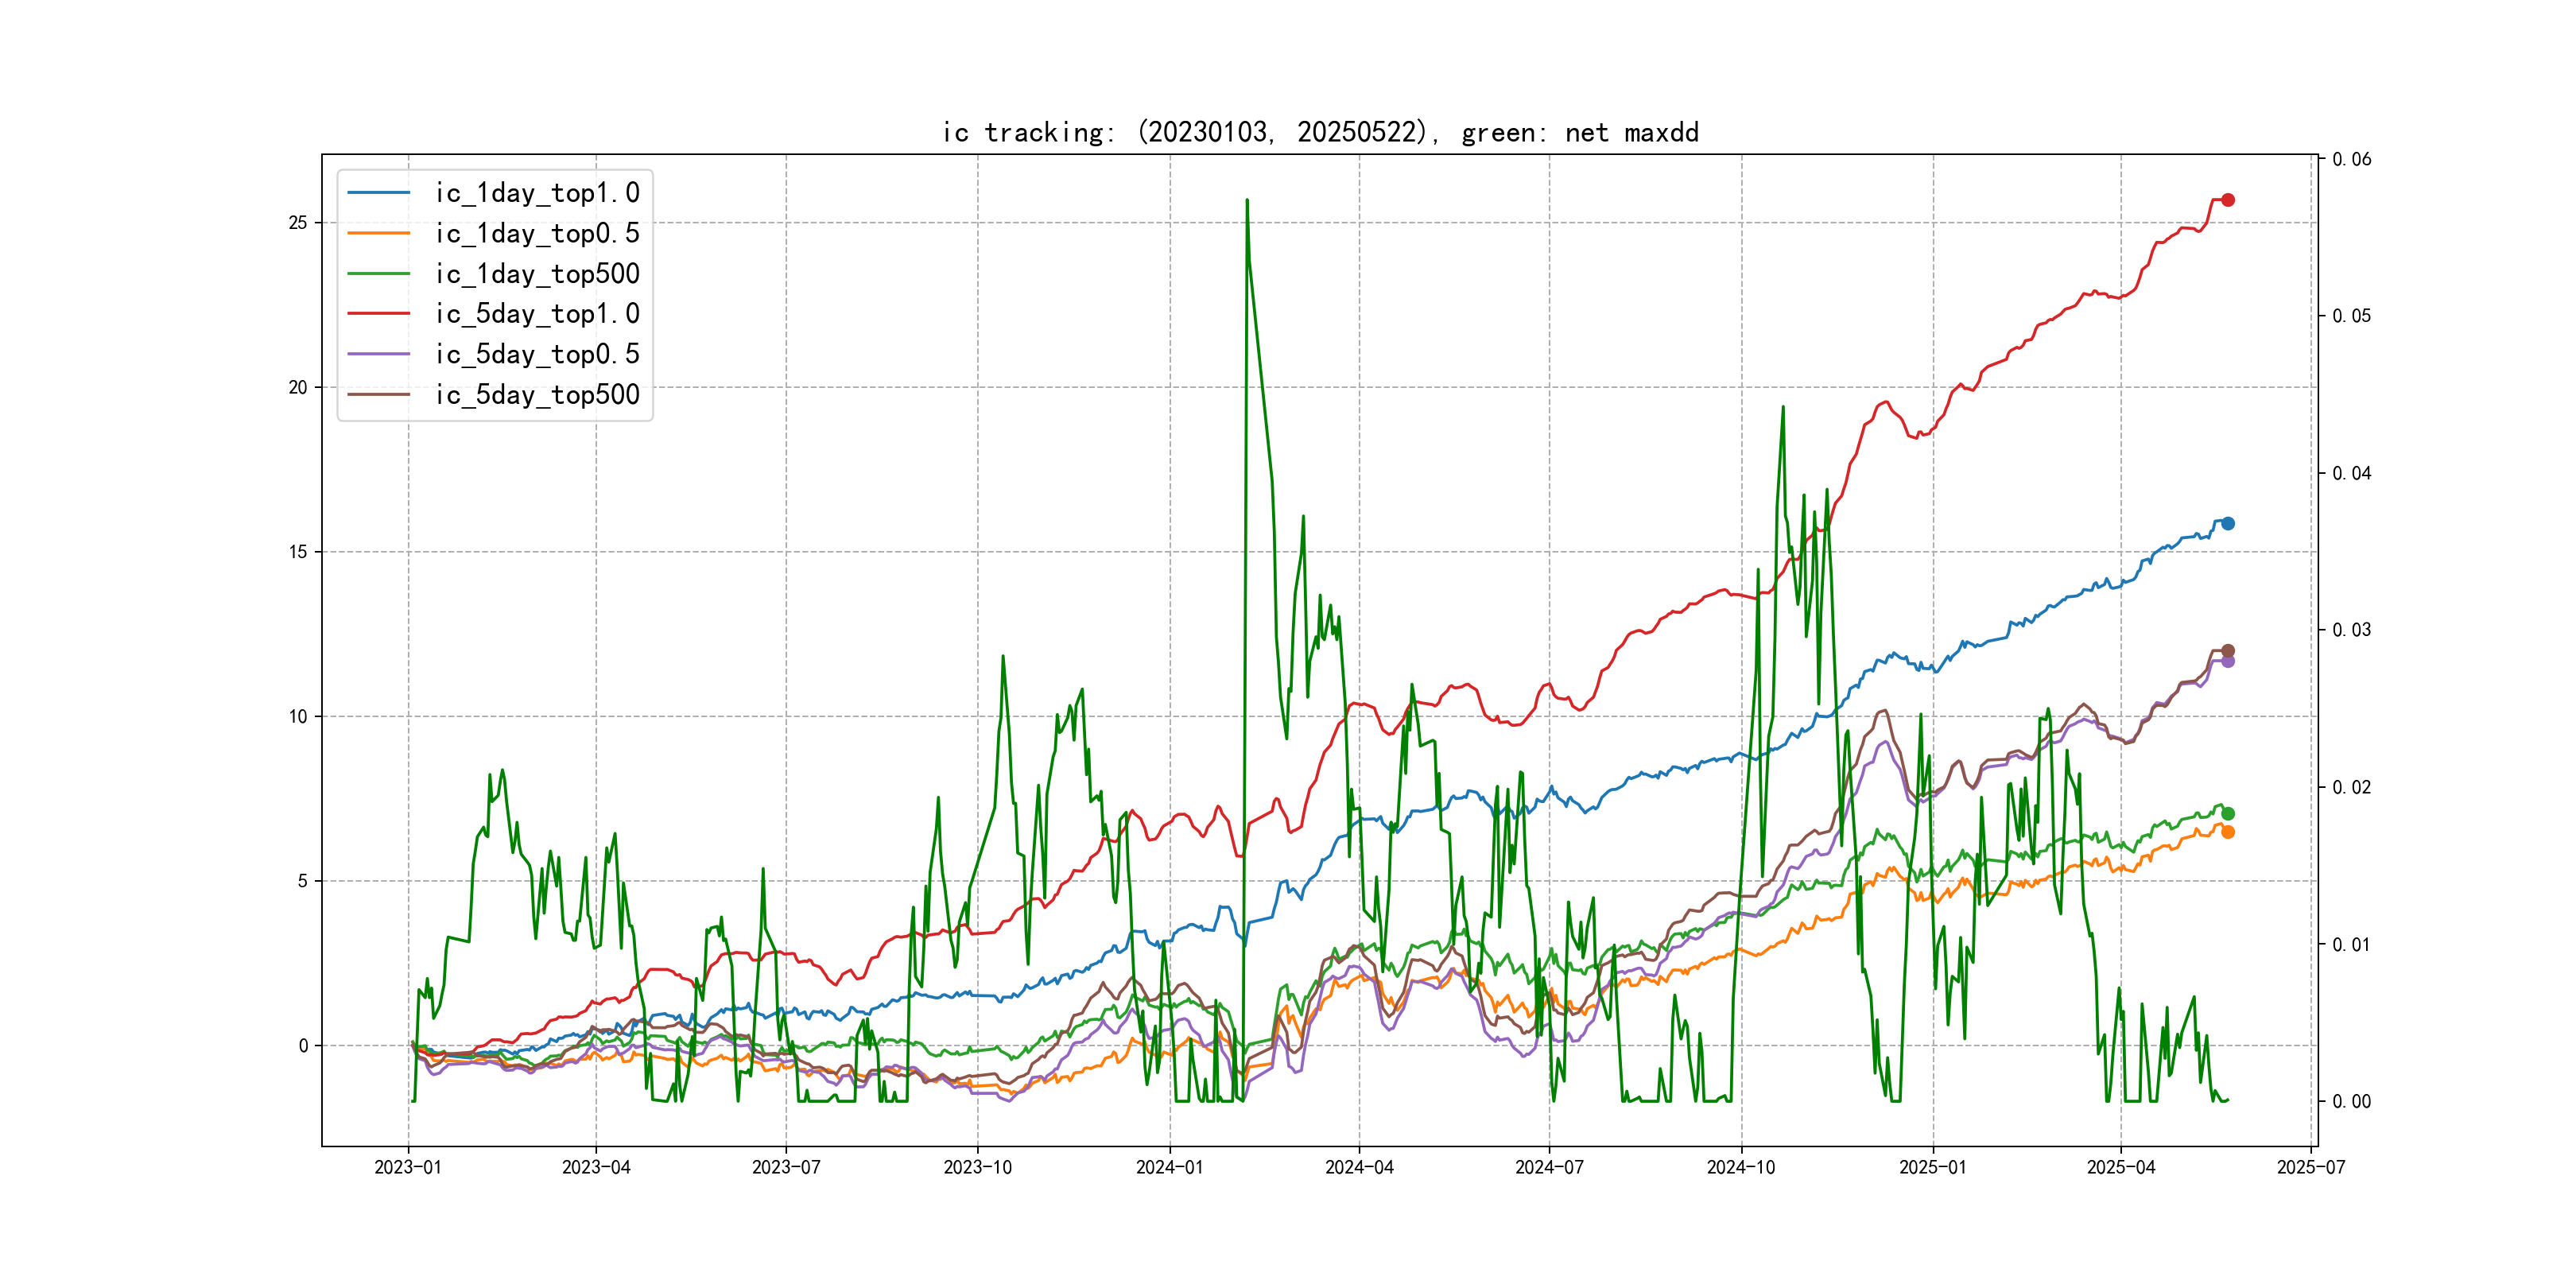
Task: Click the 2025-04 x-axis tick label
Action: [x=2121, y=1167]
